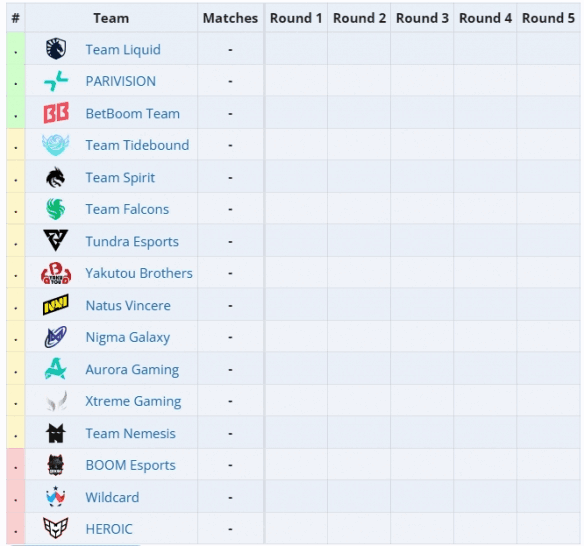Click the Nigma Galaxy logo icon
The height and width of the screenshot is (546, 584).
click(55, 337)
